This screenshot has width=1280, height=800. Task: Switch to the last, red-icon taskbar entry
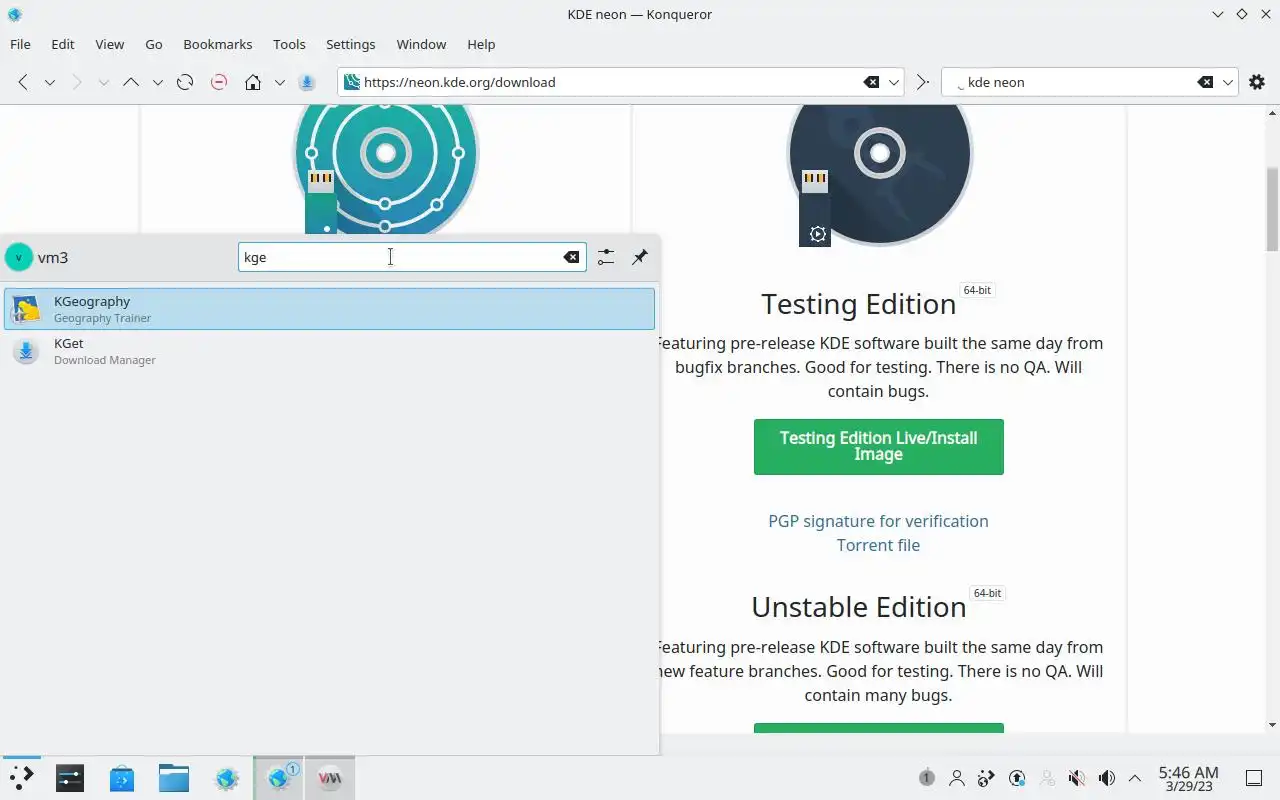[x=330, y=778]
